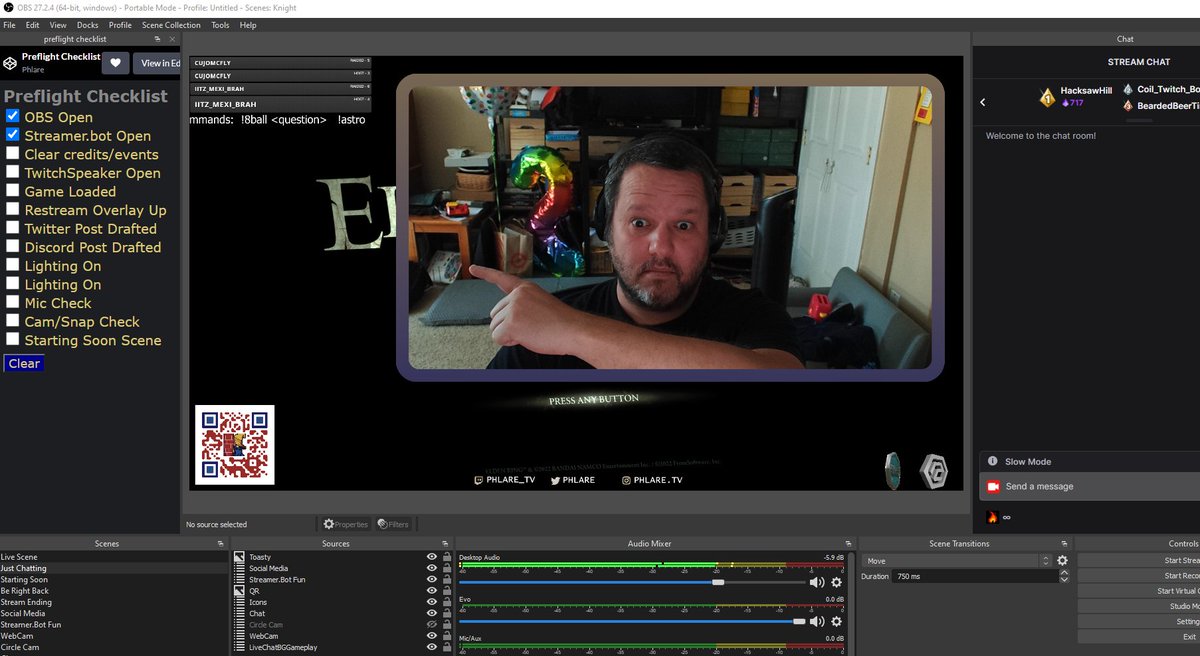Pop out the Sources dock
Viewport: 1200px width, 656px height.
tap(446, 544)
